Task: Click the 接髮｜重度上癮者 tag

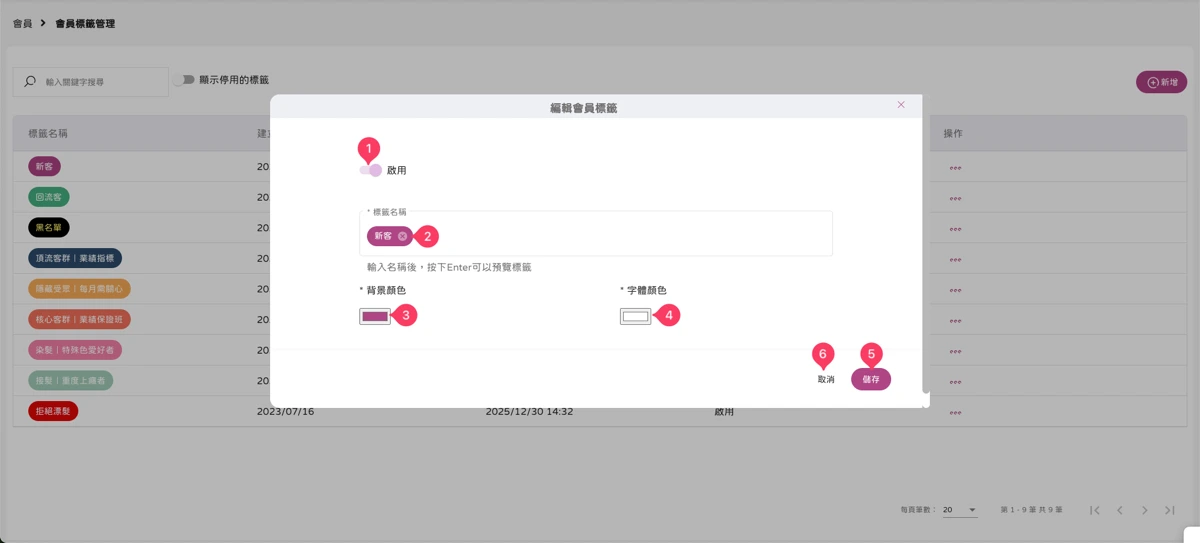Action: tap(71, 381)
